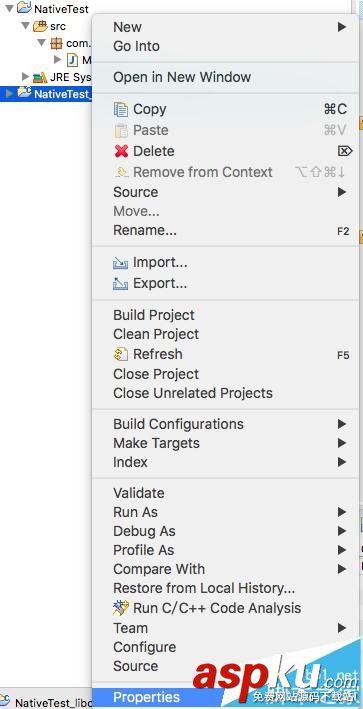
Task: Click the Copy icon in context menu
Action: click(121, 109)
